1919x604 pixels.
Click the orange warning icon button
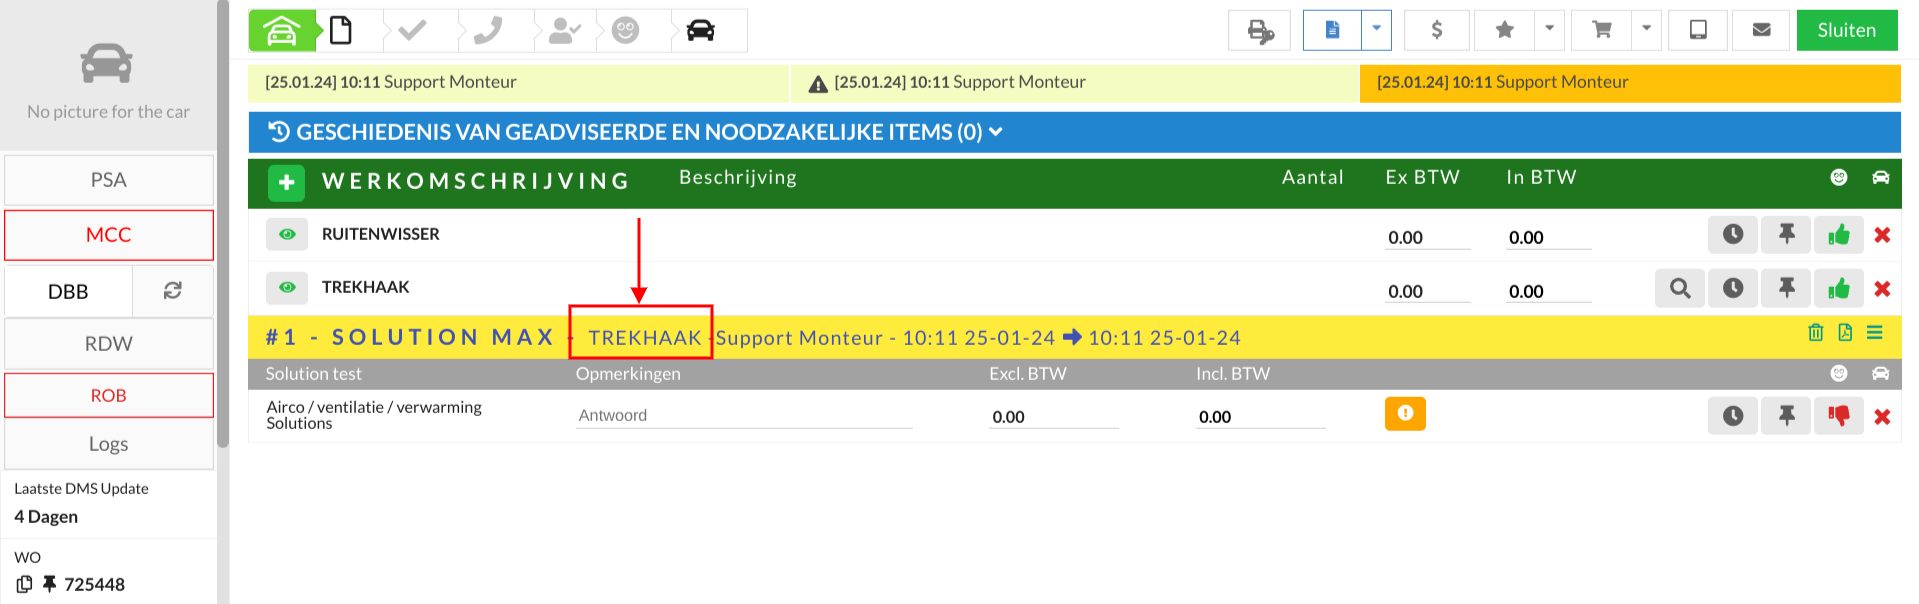pyautogui.click(x=1405, y=413)
